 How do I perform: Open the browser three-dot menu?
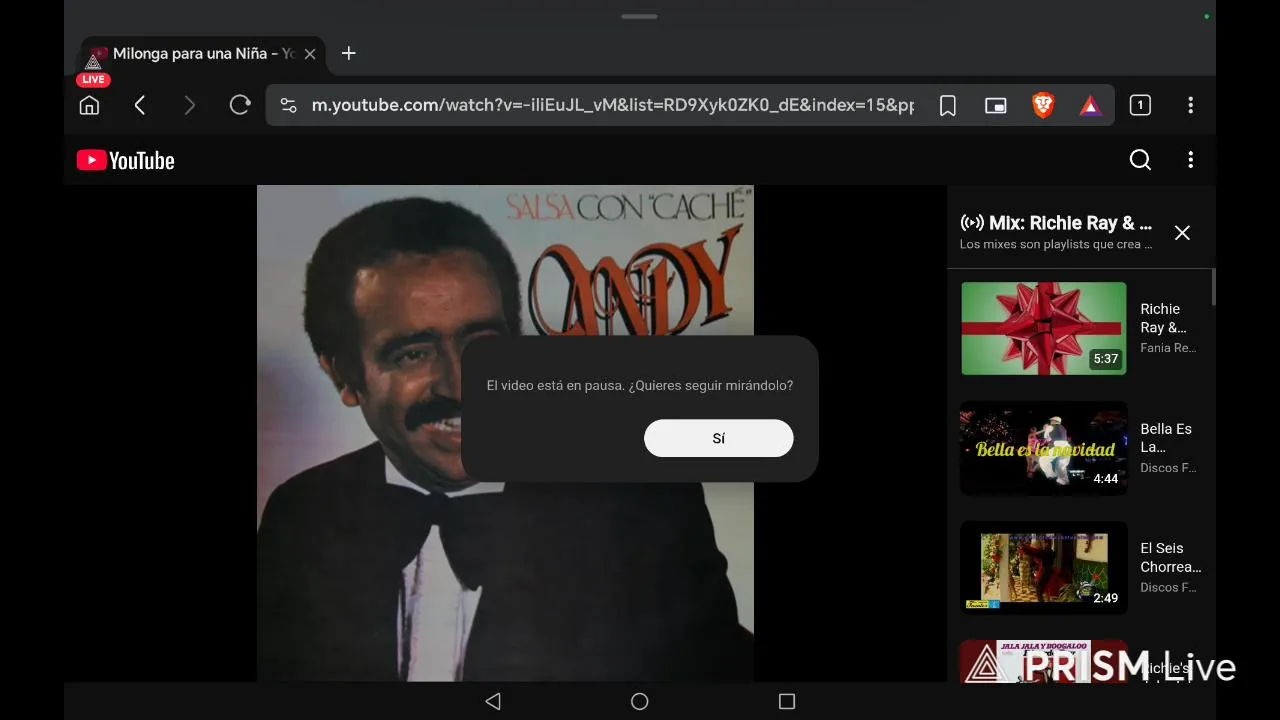tap(1190, 105)
